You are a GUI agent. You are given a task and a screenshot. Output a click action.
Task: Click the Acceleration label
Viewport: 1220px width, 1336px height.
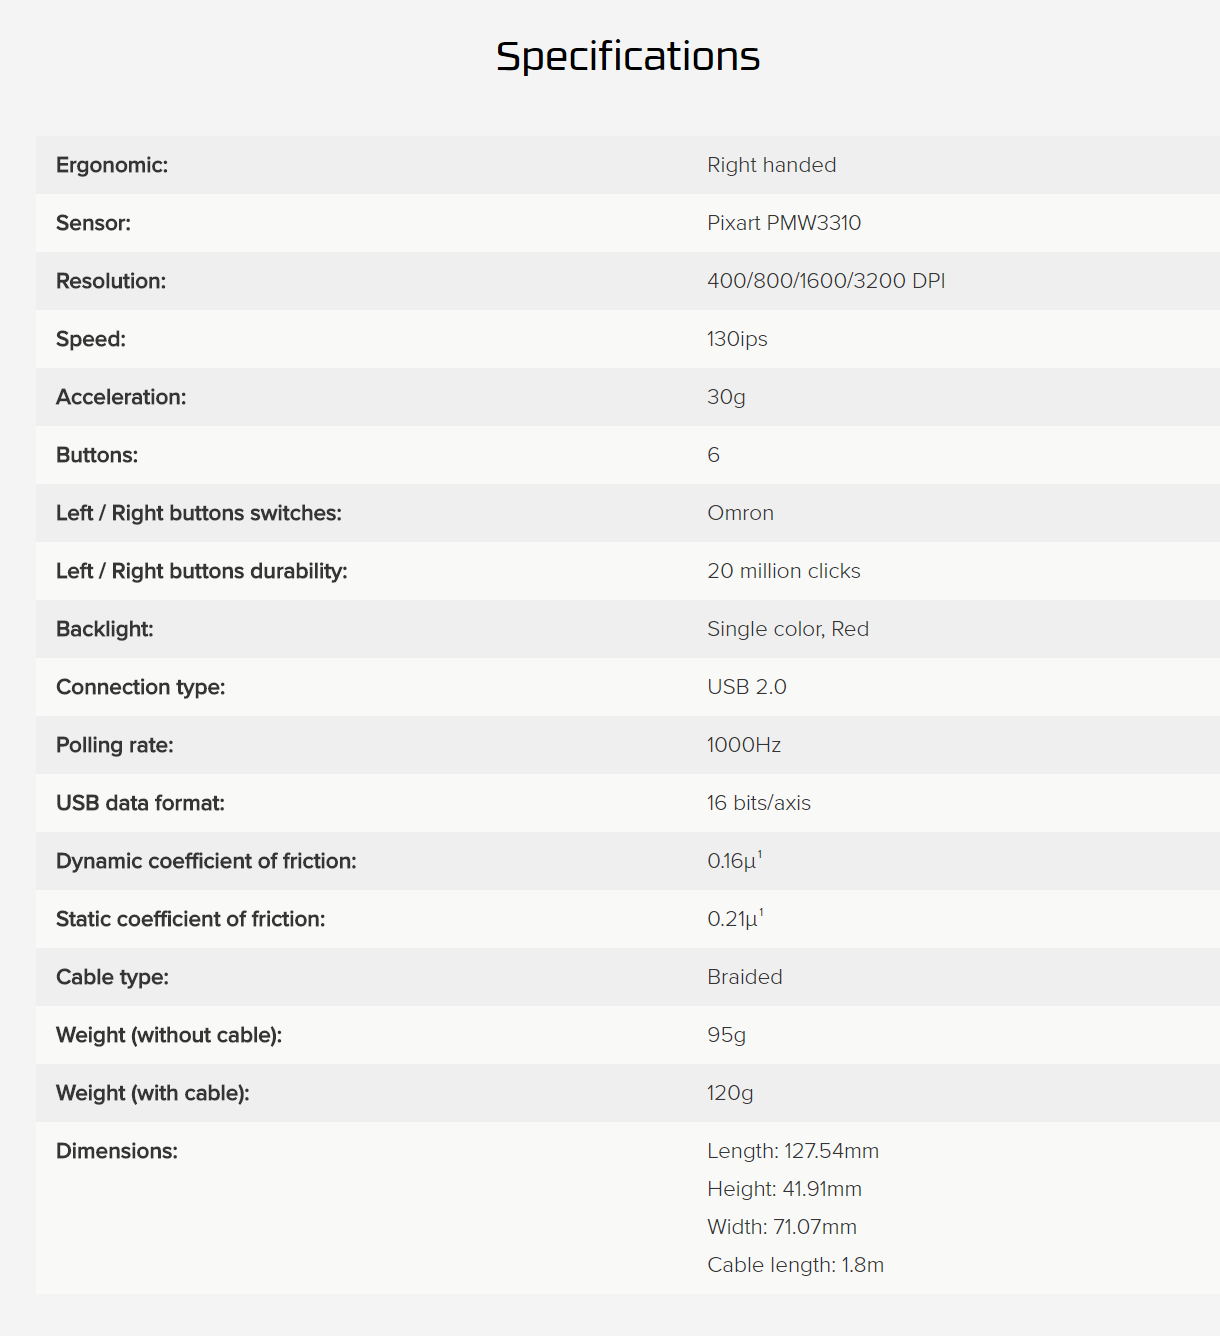(121, 397)
